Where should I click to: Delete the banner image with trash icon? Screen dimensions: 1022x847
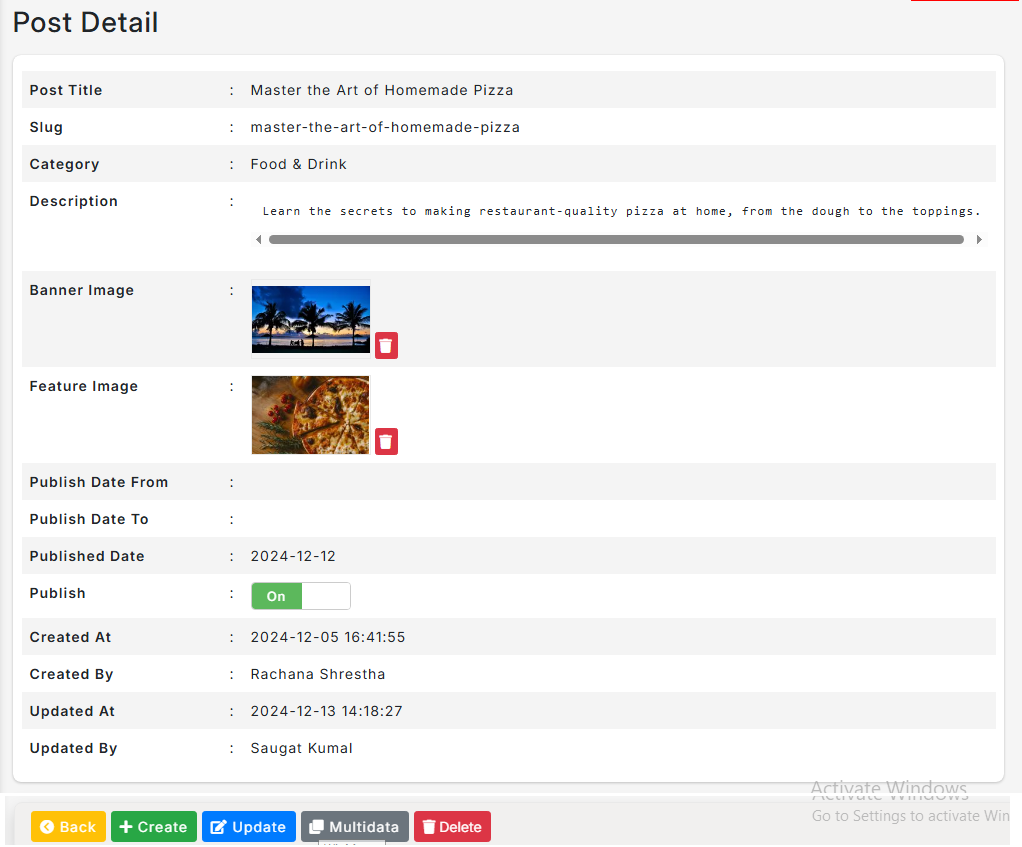point(386,345)
